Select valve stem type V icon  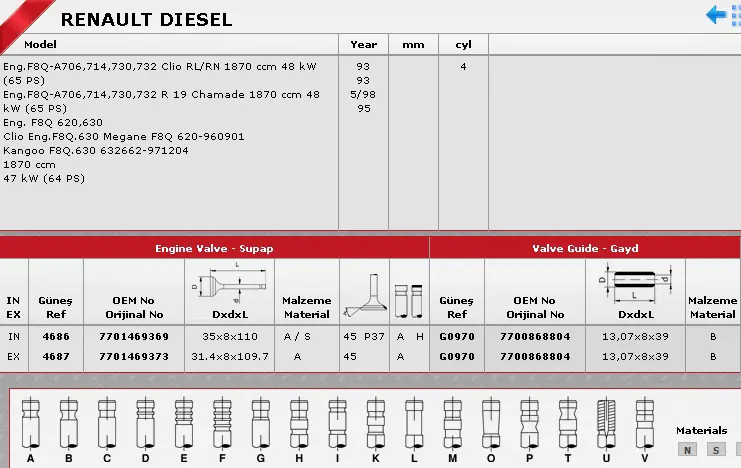[x=643, y=425]
